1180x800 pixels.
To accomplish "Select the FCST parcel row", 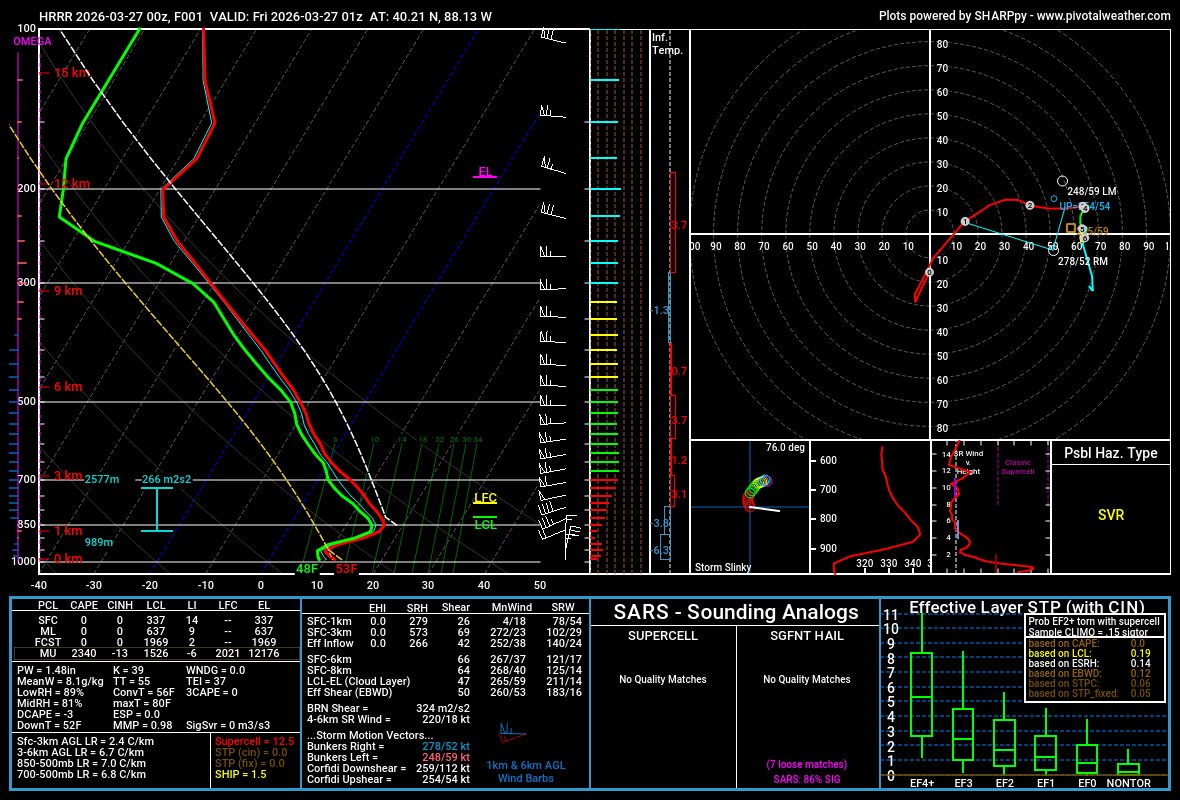I will point(156,642).
